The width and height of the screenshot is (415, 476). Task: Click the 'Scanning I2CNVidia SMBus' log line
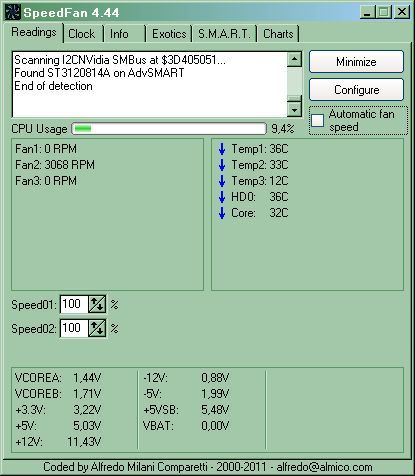click(x=120, y=60)
